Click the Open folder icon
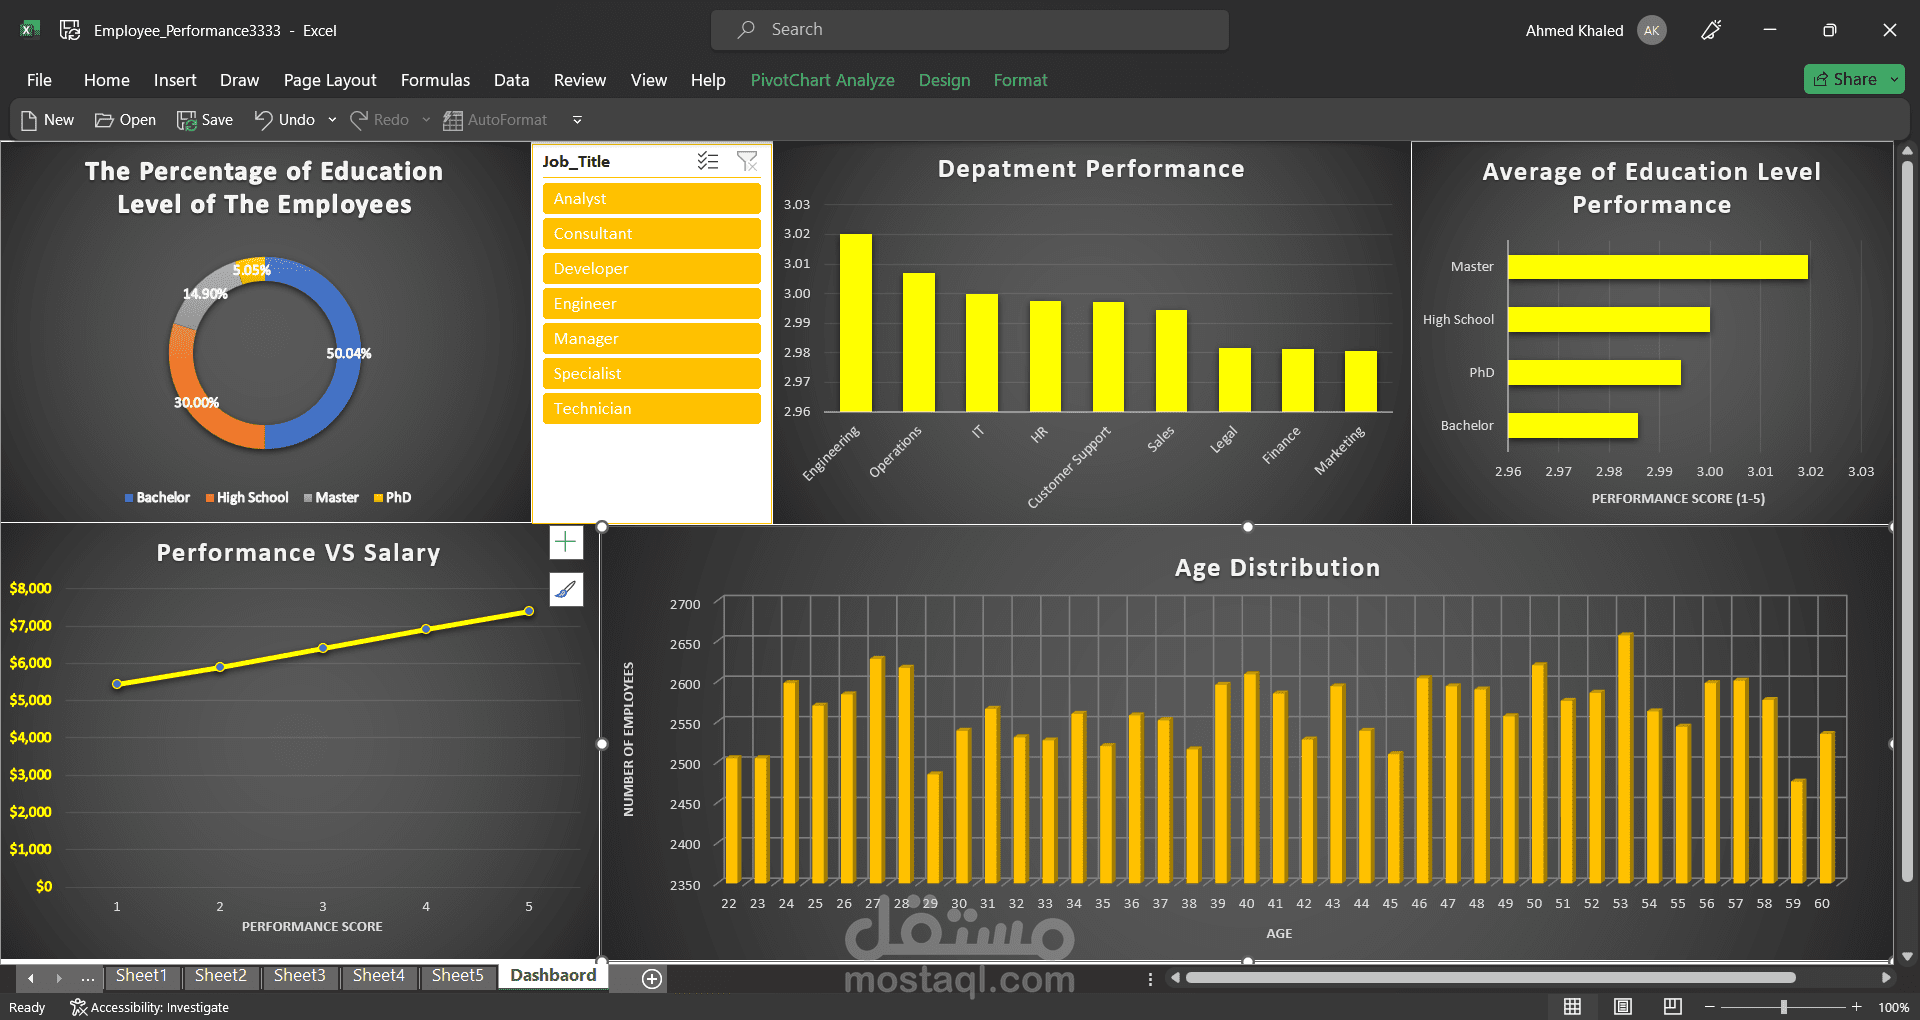The width and height of the screenshot is (1920, 1020). coord(104,120)
